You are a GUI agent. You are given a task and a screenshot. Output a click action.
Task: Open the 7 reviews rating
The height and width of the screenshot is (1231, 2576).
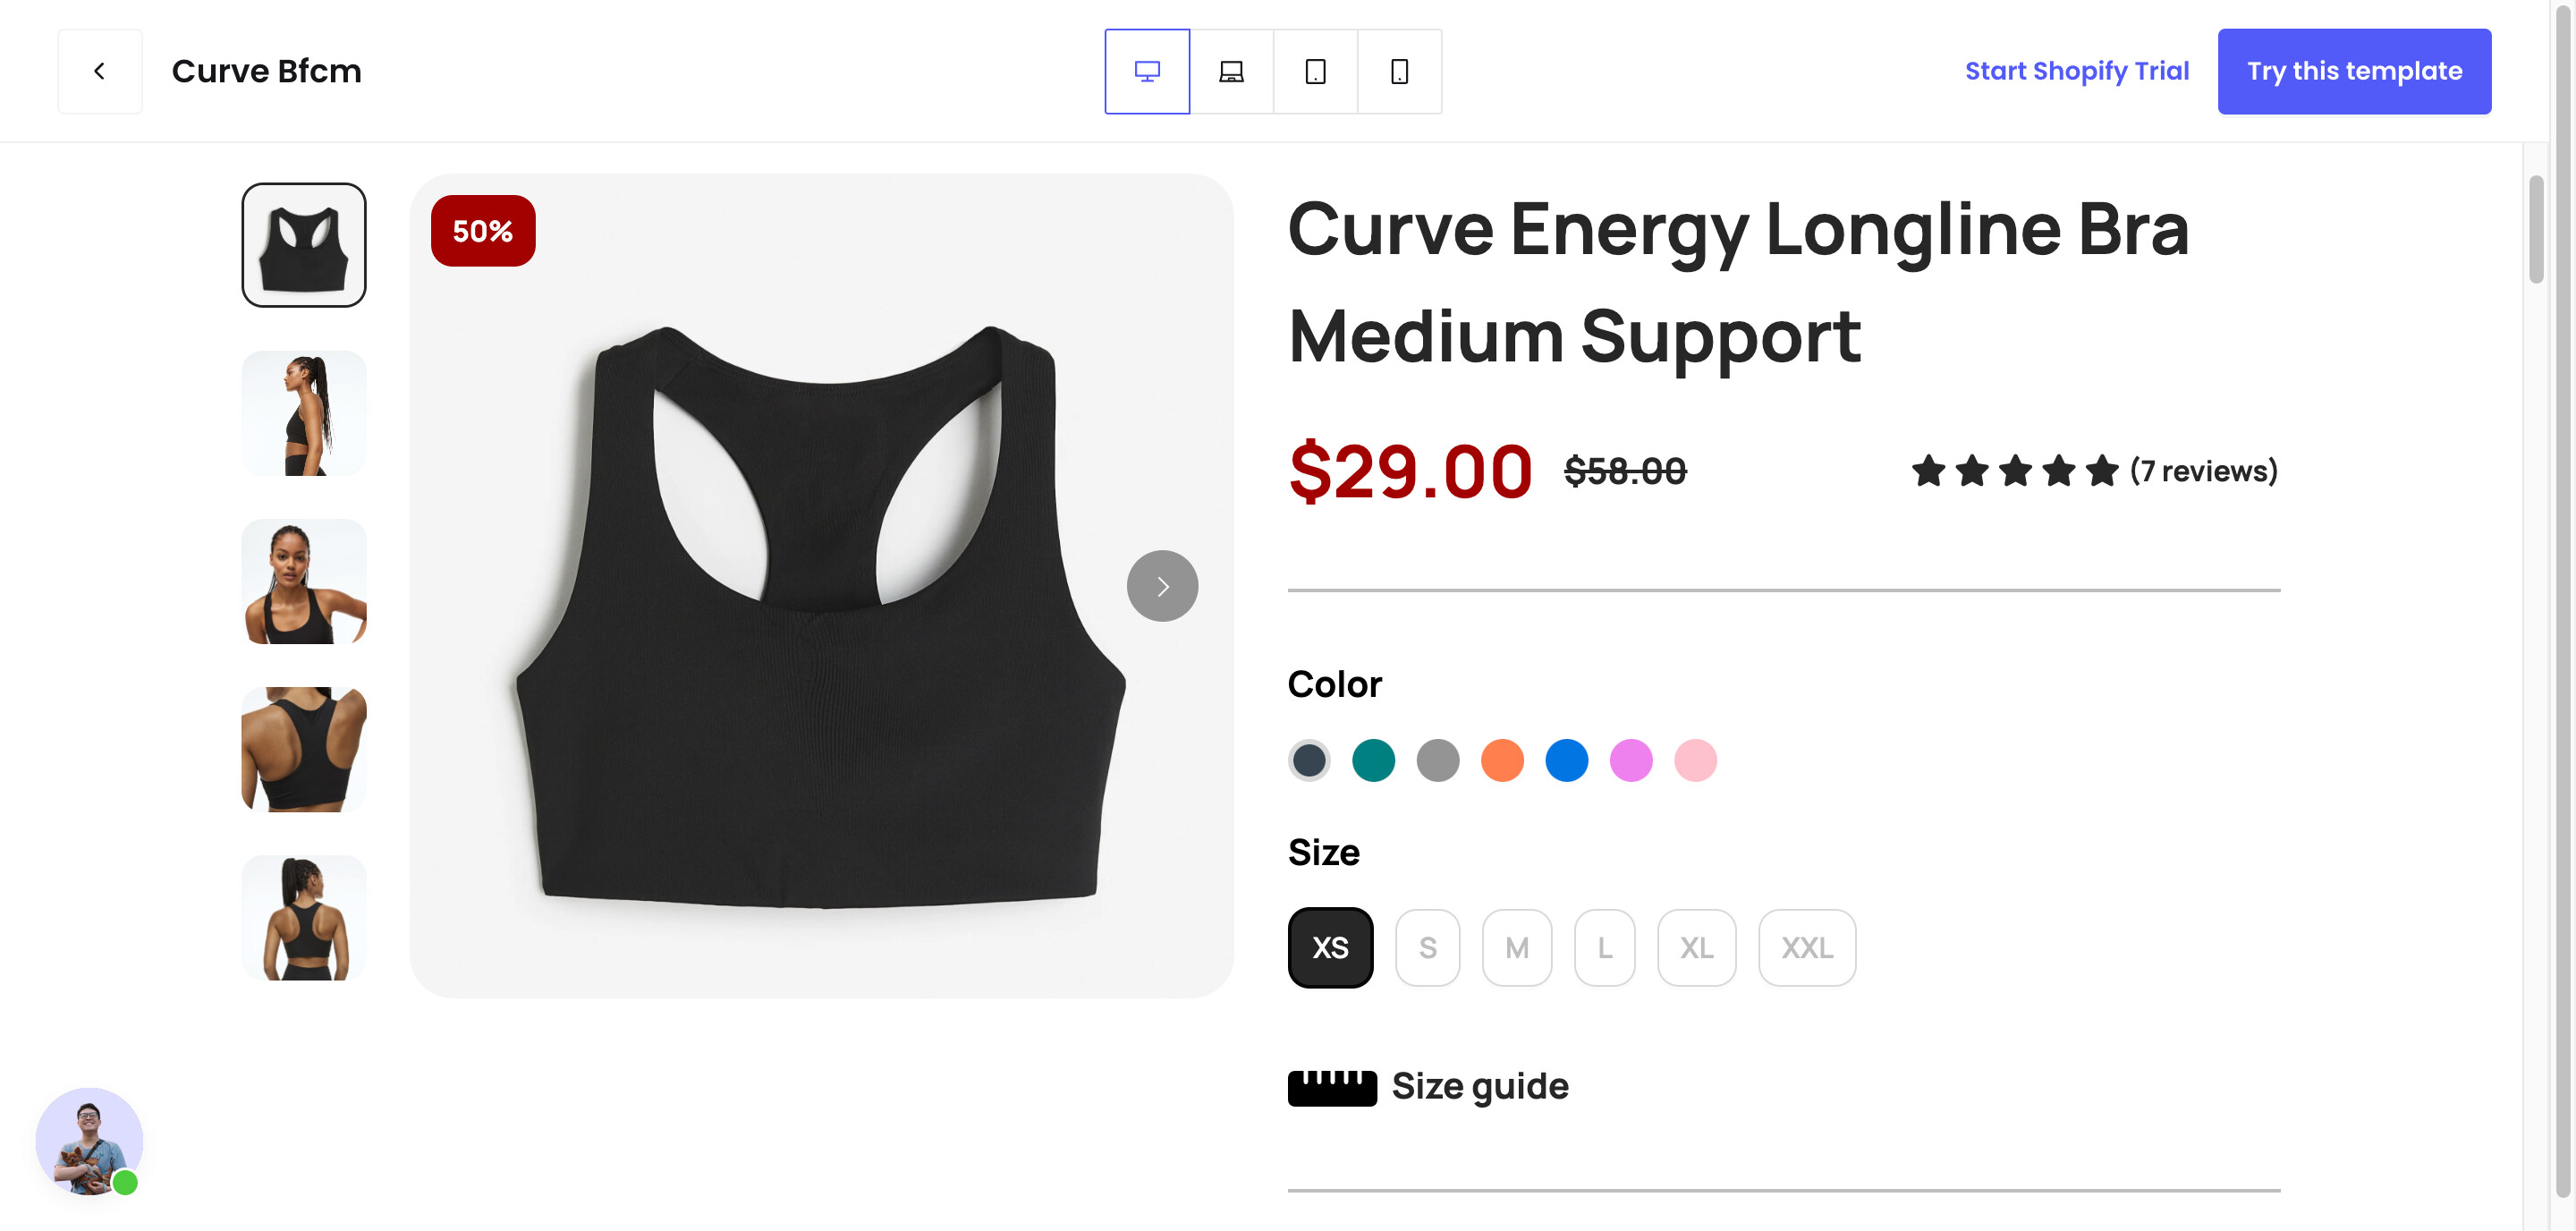[x=2094, y=470]
